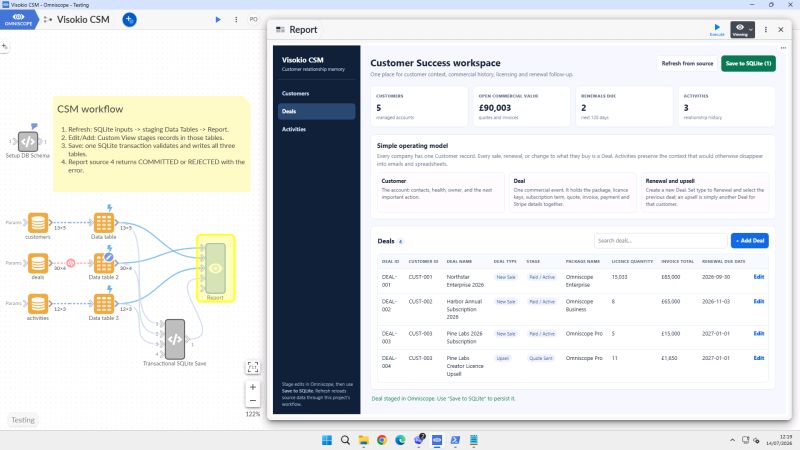Click the comment flag on Setup DB Schema
The width and height of the screenshot is (800, 450).
tap(34, 126)
